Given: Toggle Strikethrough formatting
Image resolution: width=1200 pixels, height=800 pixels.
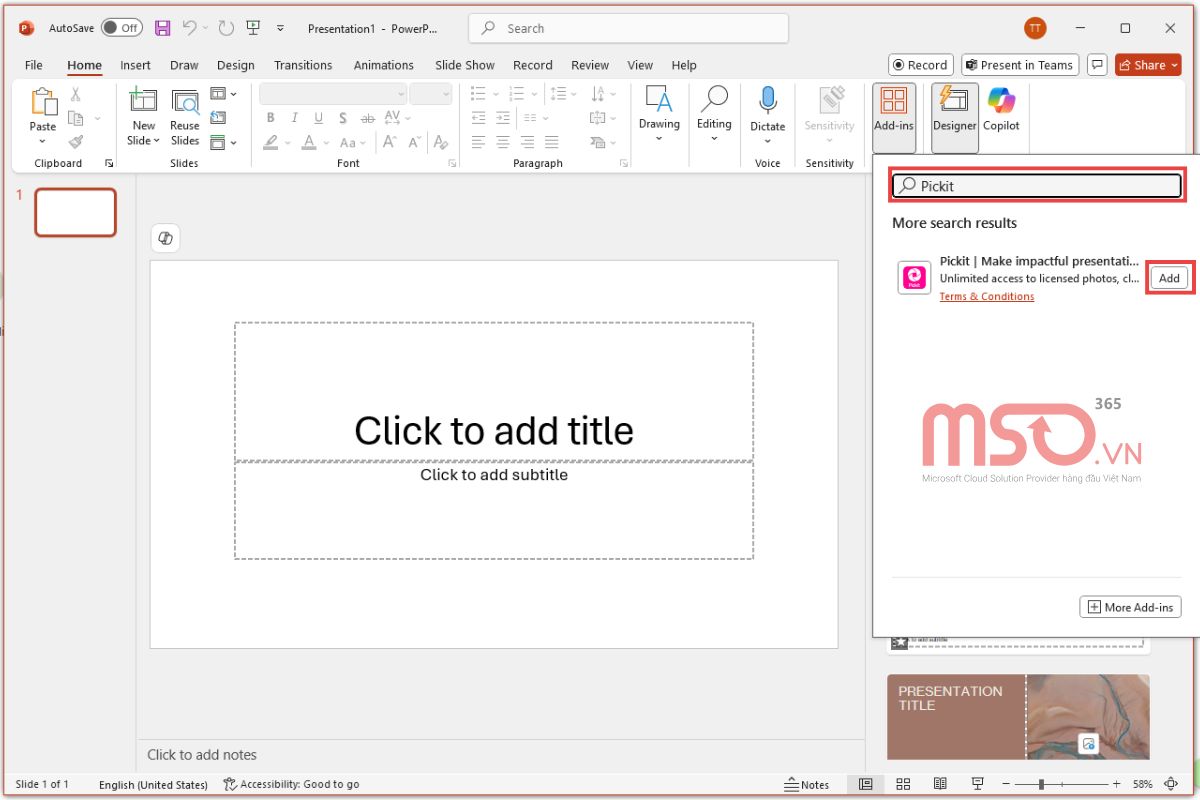Looking at the screenshot, I should point(366,118).
